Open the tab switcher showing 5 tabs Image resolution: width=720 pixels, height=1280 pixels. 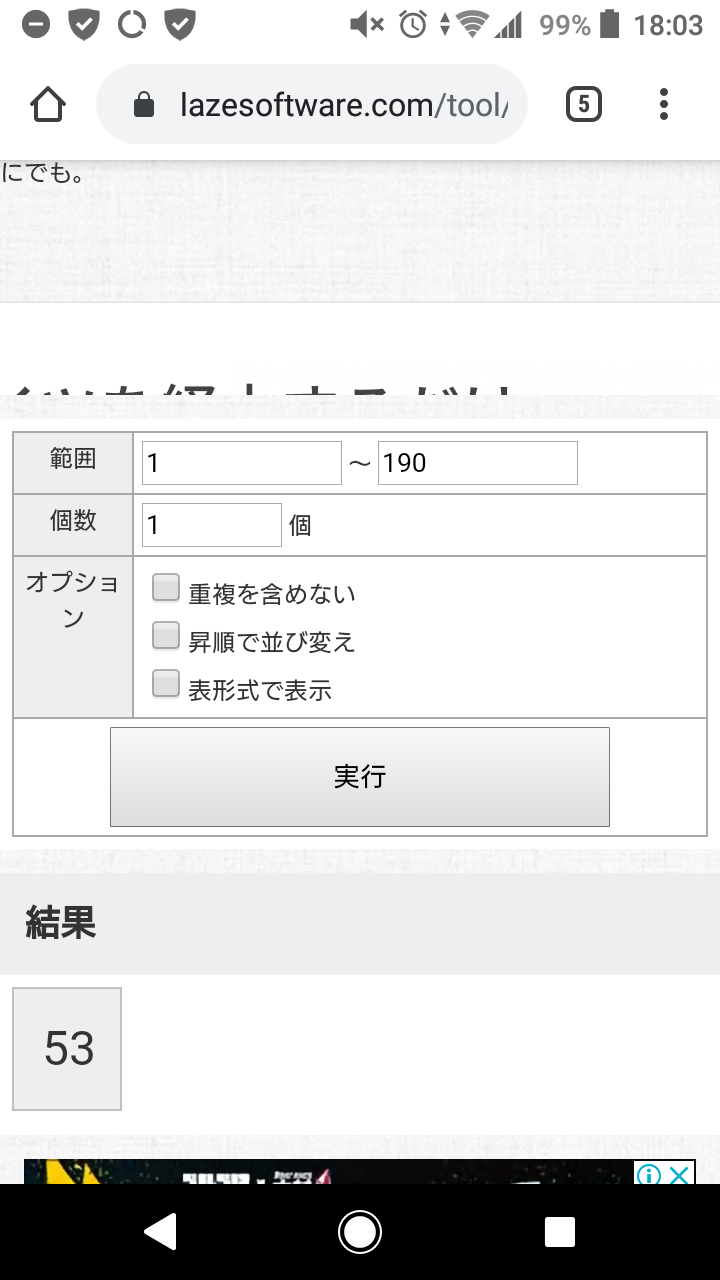pos(584,105)
